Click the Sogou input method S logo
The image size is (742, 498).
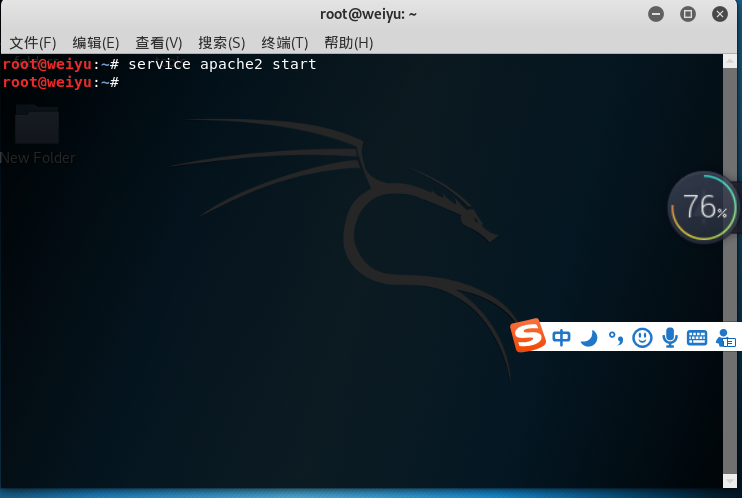click(x=527, y=335)
